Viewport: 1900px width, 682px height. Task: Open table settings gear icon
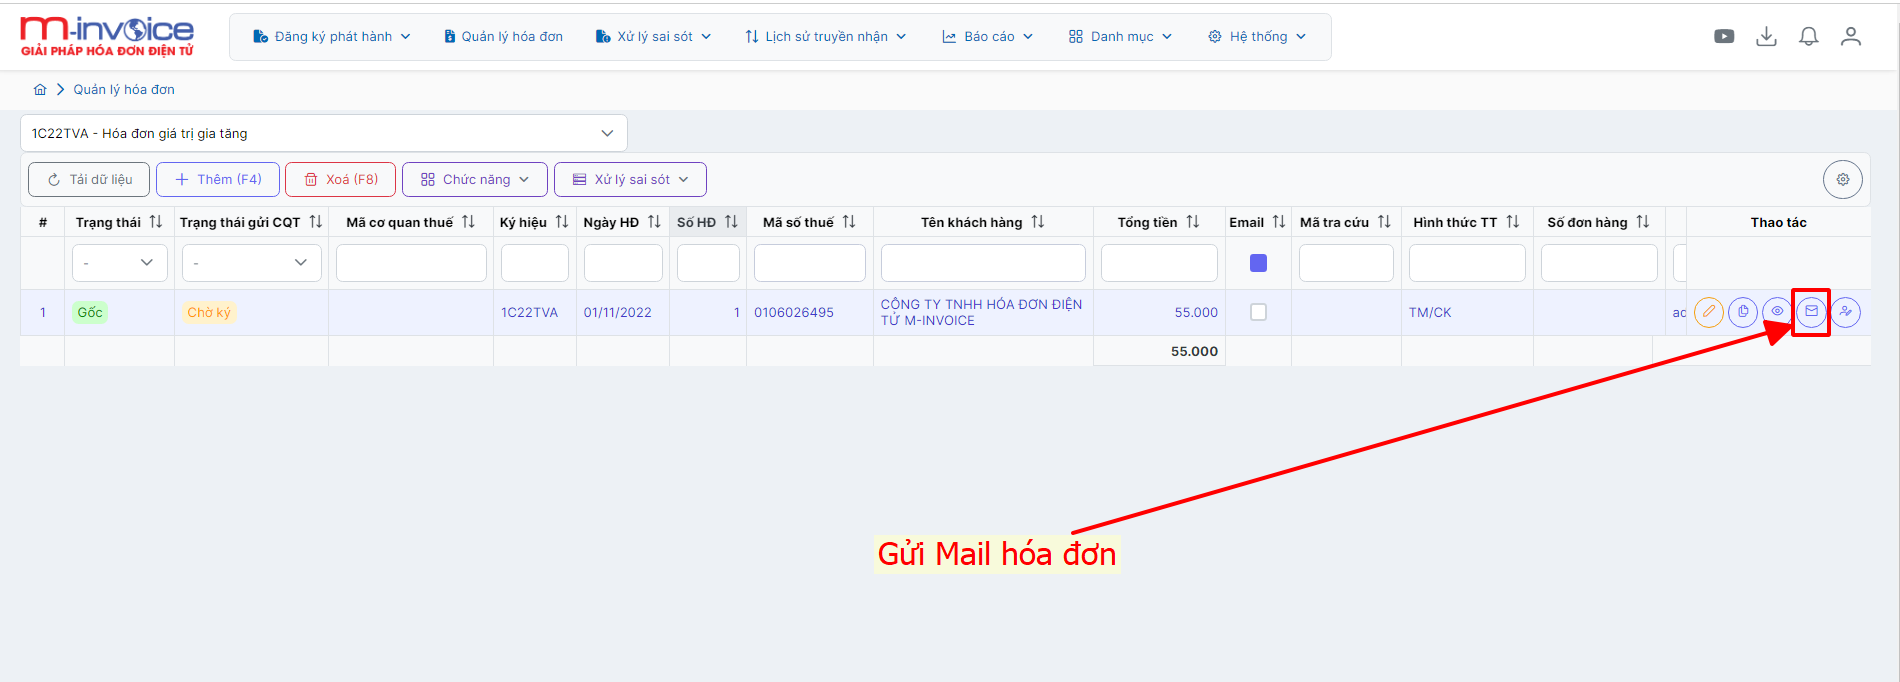point(1843,179)
